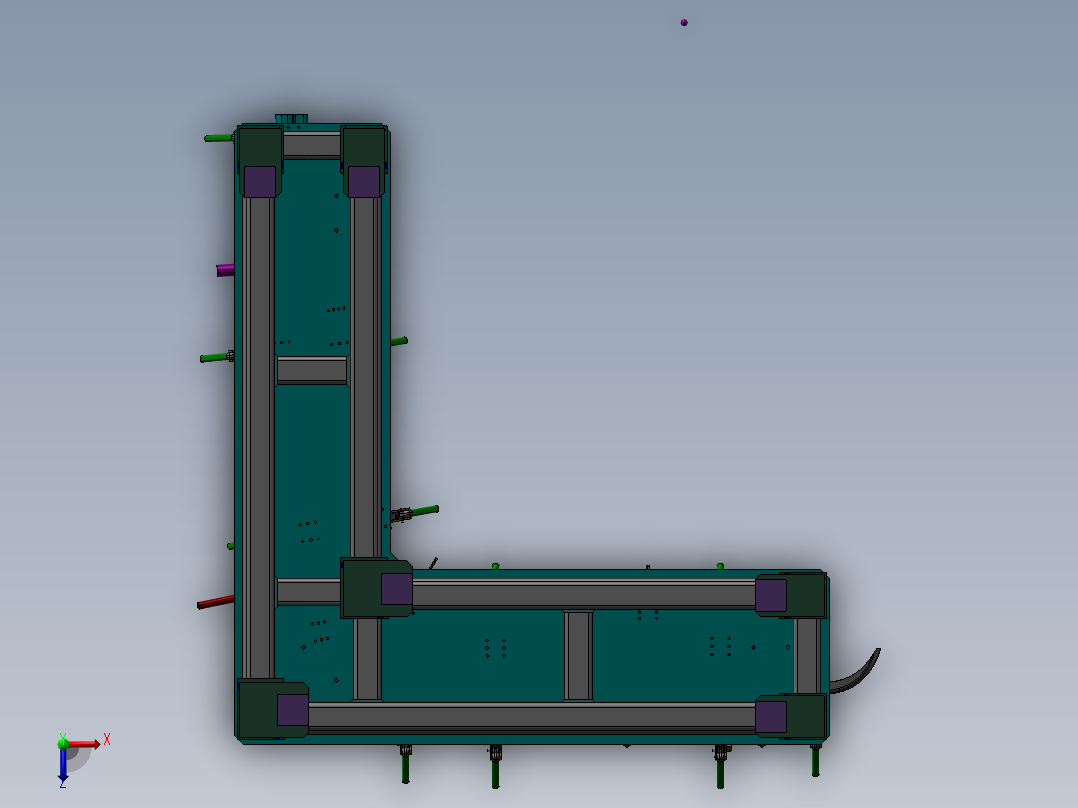Screen dimensions: 1078x808
Task: Select the long bottom gray rail of the horizontal arm
Action: 531,718
